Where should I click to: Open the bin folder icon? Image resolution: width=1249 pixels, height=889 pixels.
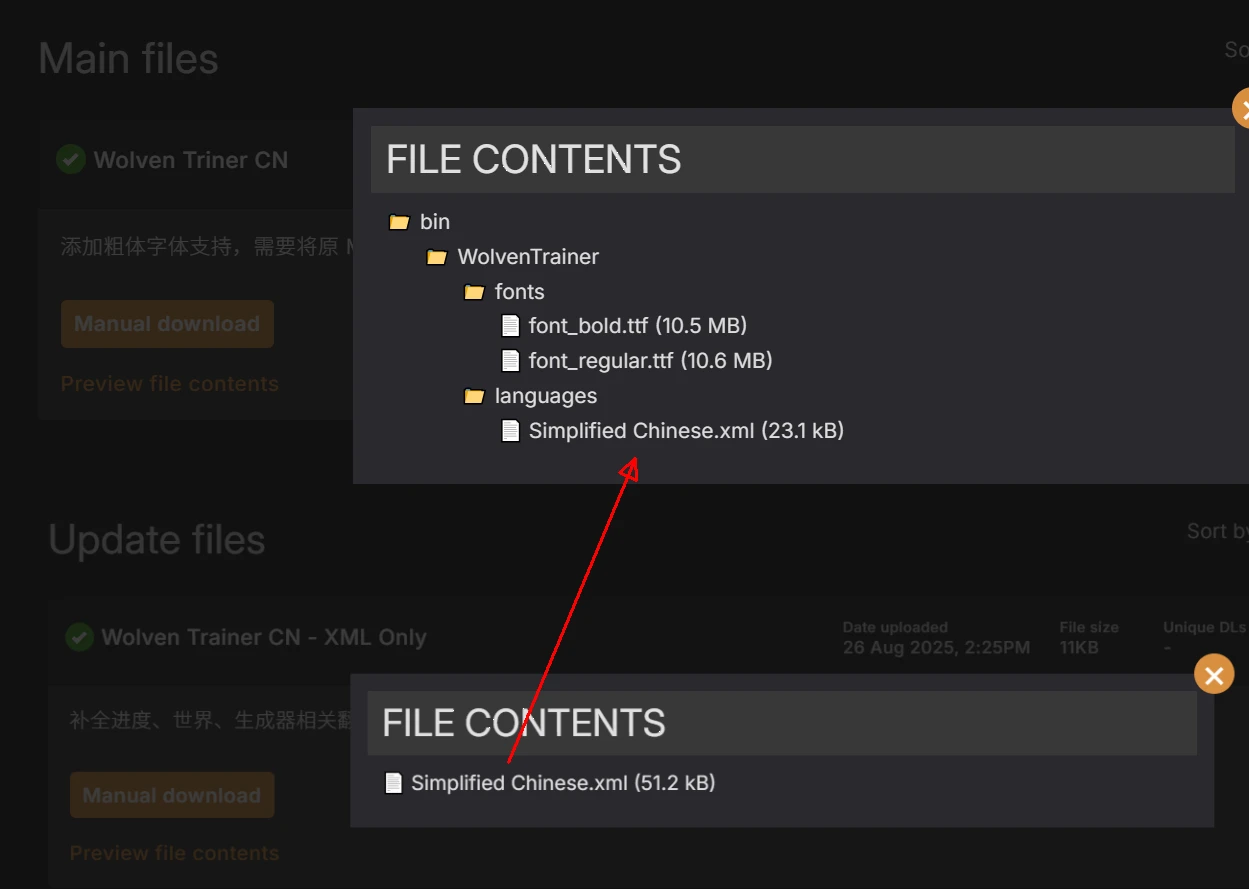398,221
